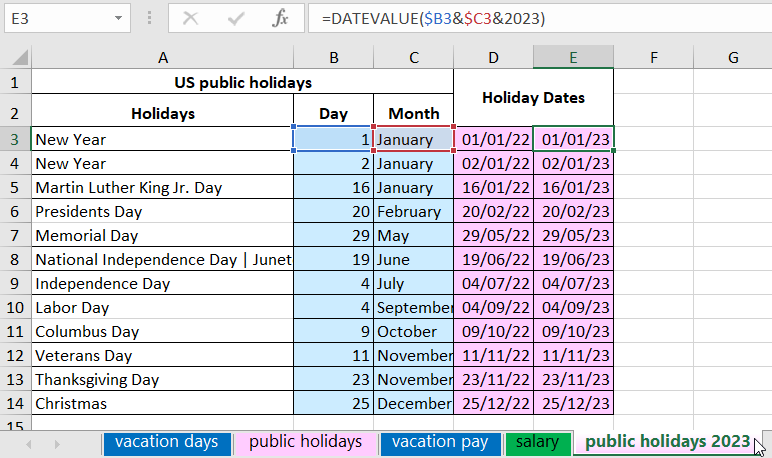
Task: Select column B header
Action: (333, 58)
